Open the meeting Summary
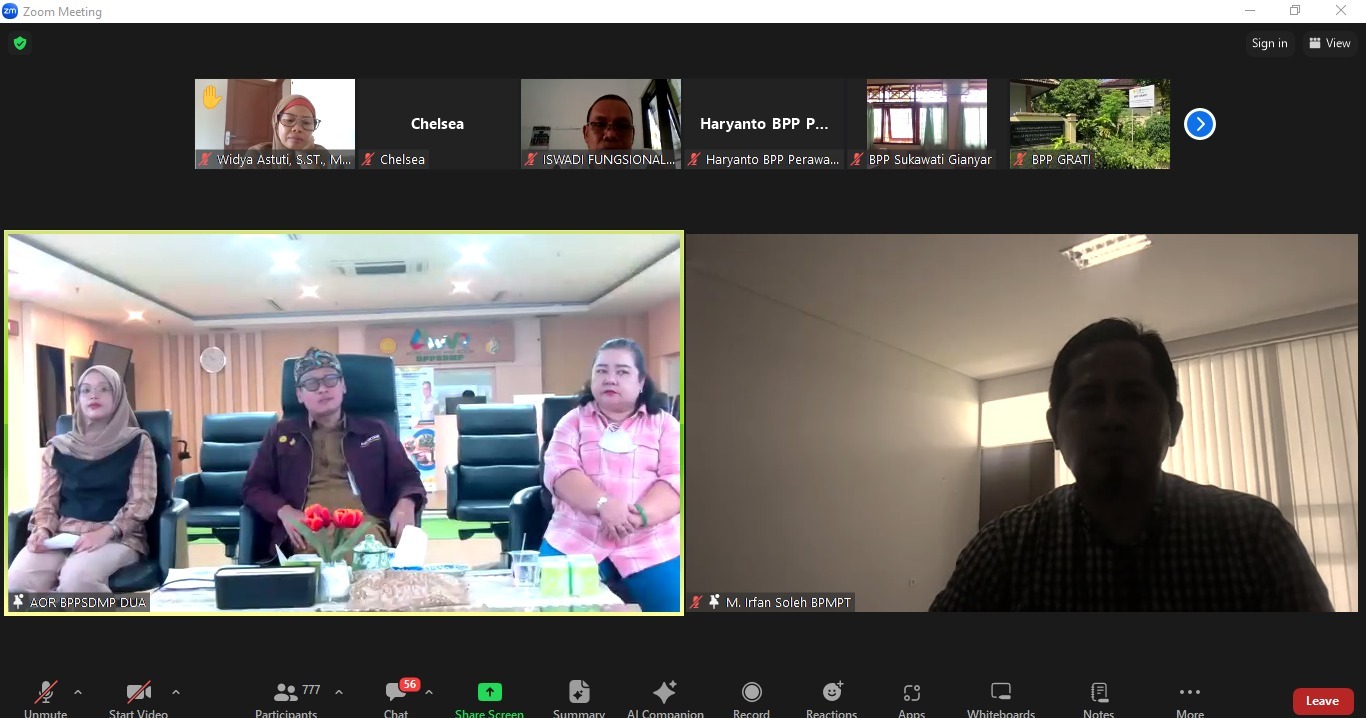The width and height of the screenshot is (1366, 718). click(x=579, y=697)
